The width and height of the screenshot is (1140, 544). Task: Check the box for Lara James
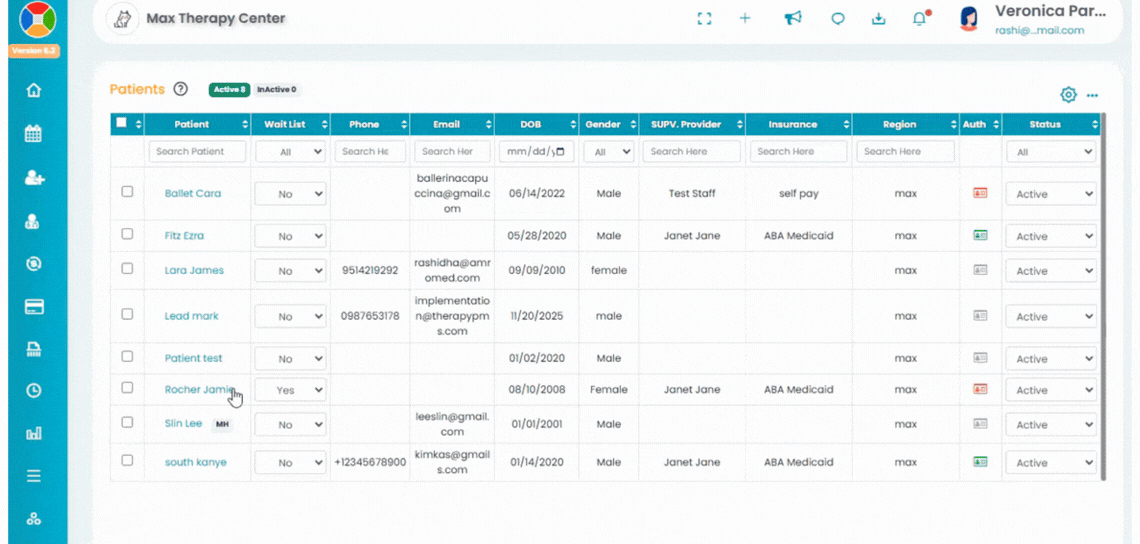pyautogui.click(x=127, y=268)
